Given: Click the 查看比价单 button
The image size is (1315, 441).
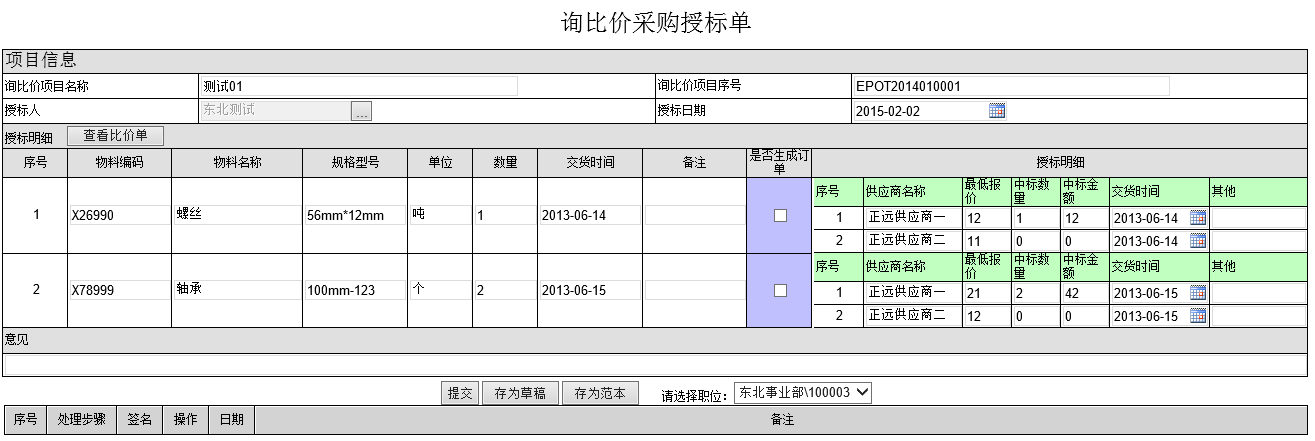Looking at the screenshot, I should tap(115, 135).
